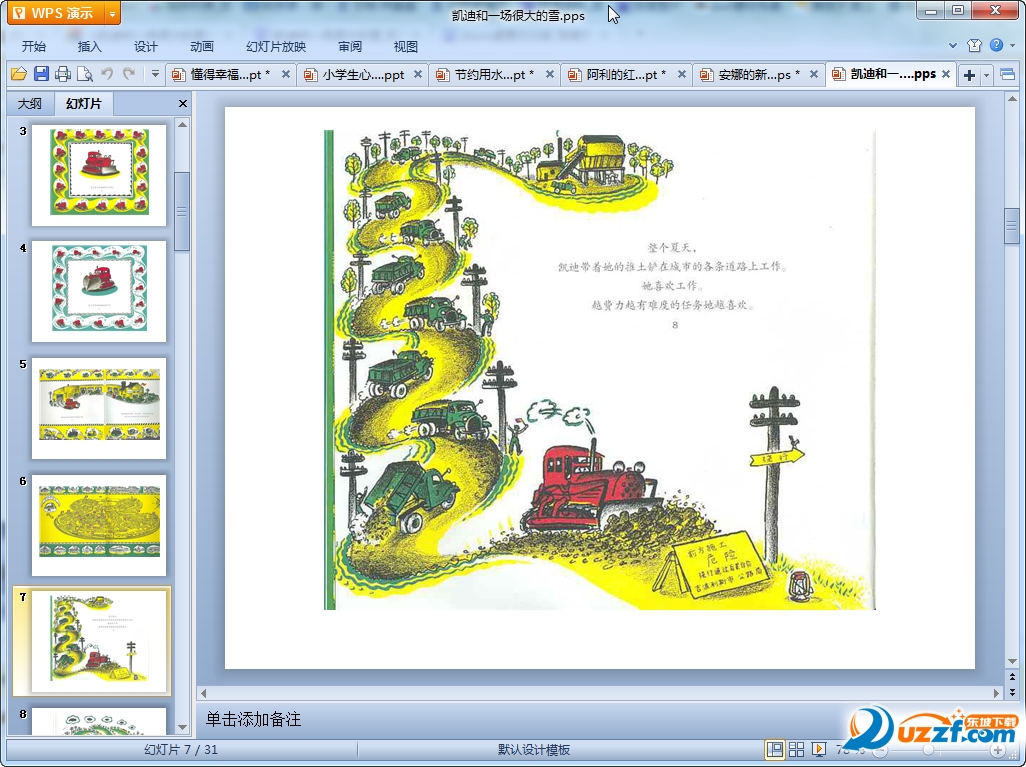Close the slide thumbnail pane
This screenshot has width=1026, height=767.
183,103
